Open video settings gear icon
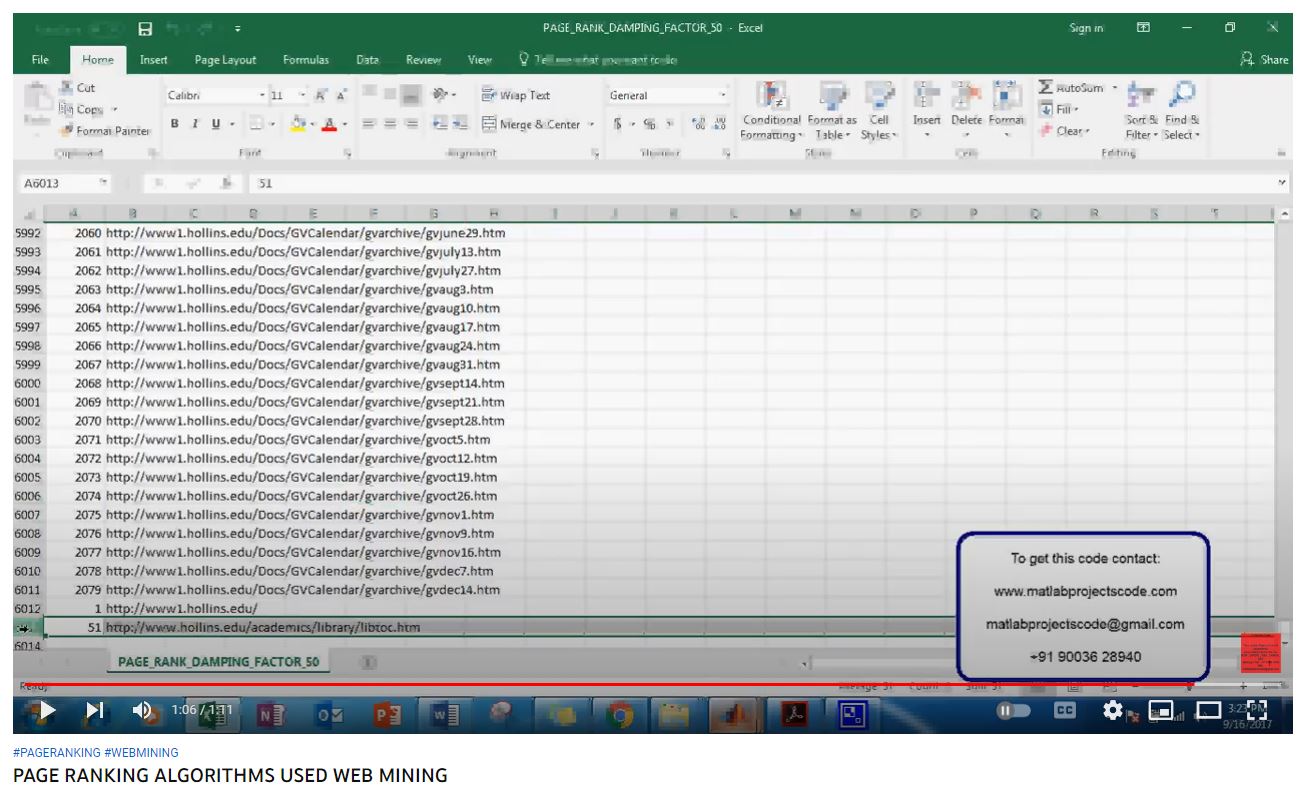The width and height of the screenshot is (1305, 797). (x=1113, y=710)
